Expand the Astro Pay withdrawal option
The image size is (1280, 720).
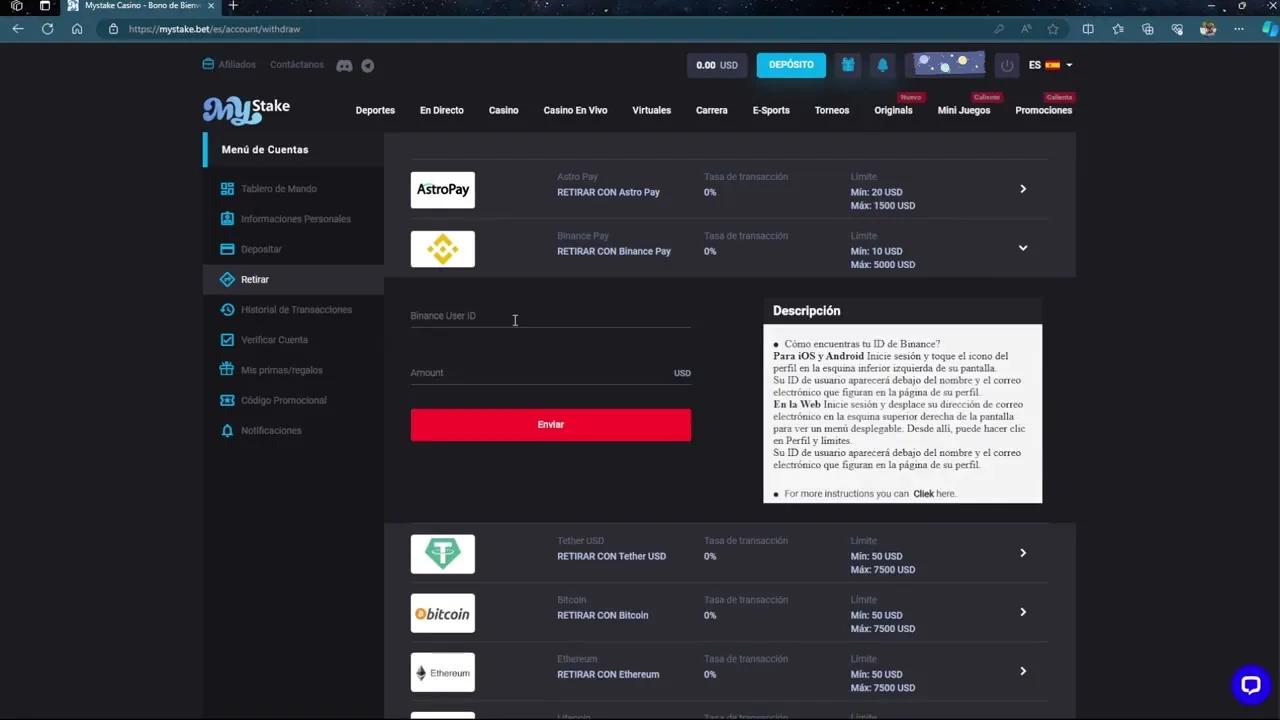[x=1022, y=189]
